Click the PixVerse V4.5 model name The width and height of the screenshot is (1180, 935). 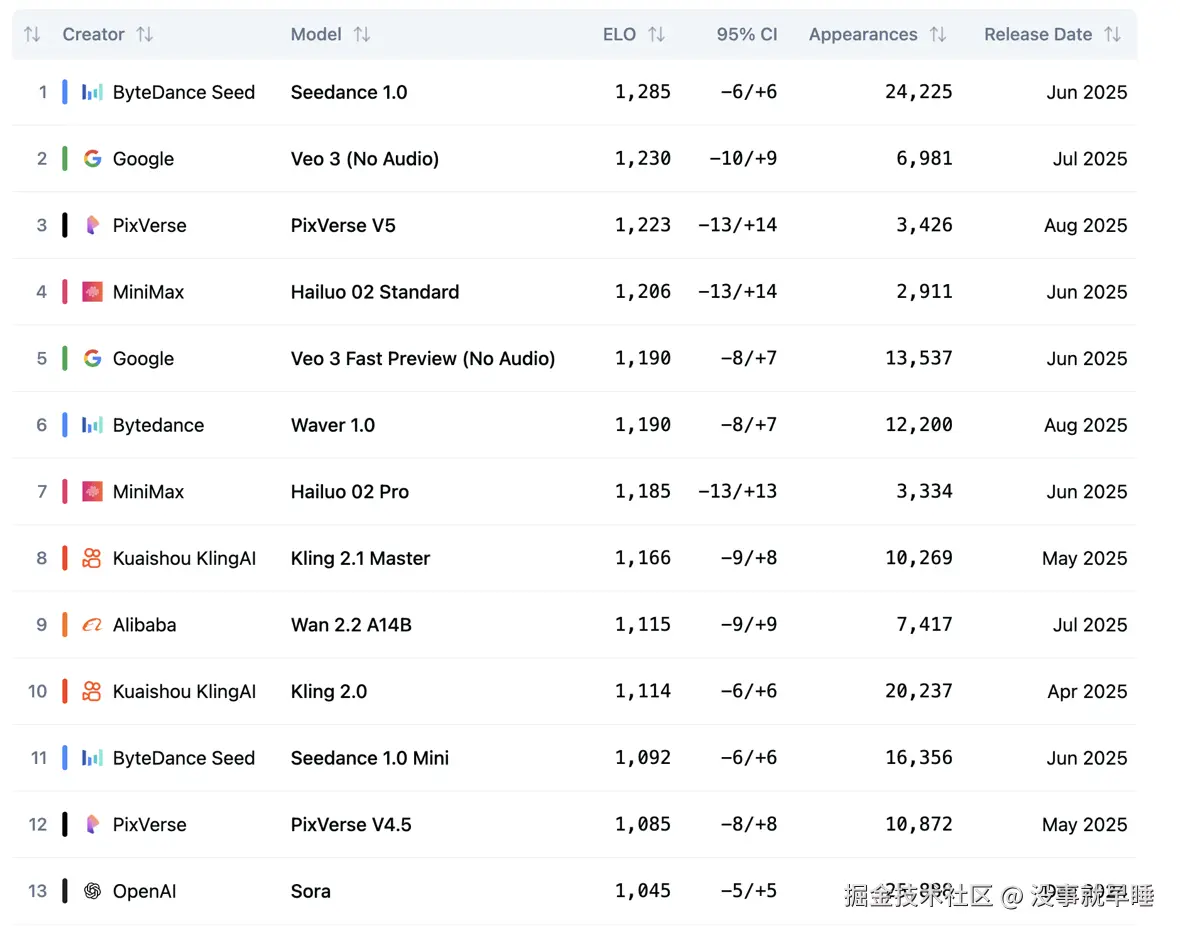(x=350, y=825)
